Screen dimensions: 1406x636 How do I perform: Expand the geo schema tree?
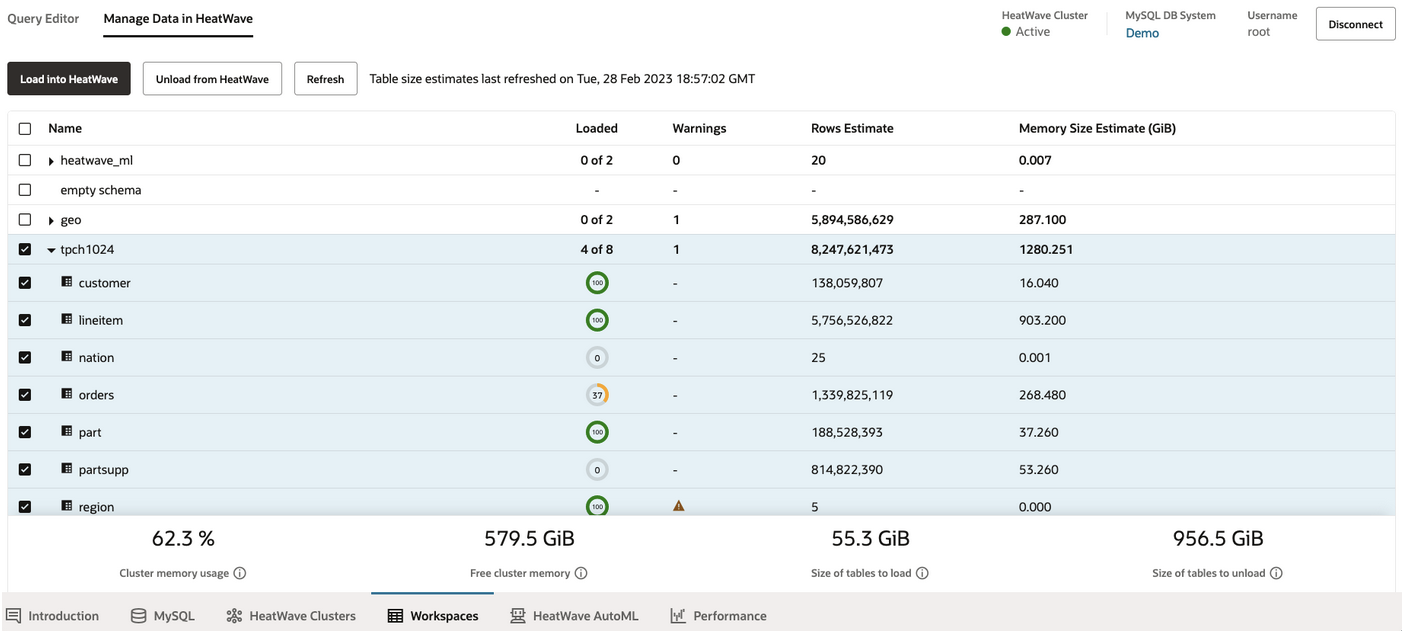coord(51,221)
